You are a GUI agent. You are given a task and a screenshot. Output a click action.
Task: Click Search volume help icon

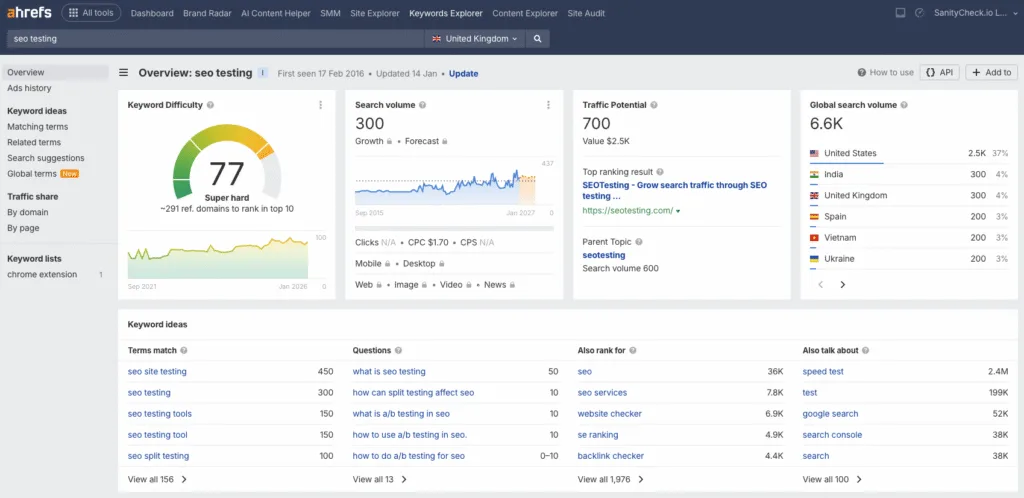click(423, 105)
